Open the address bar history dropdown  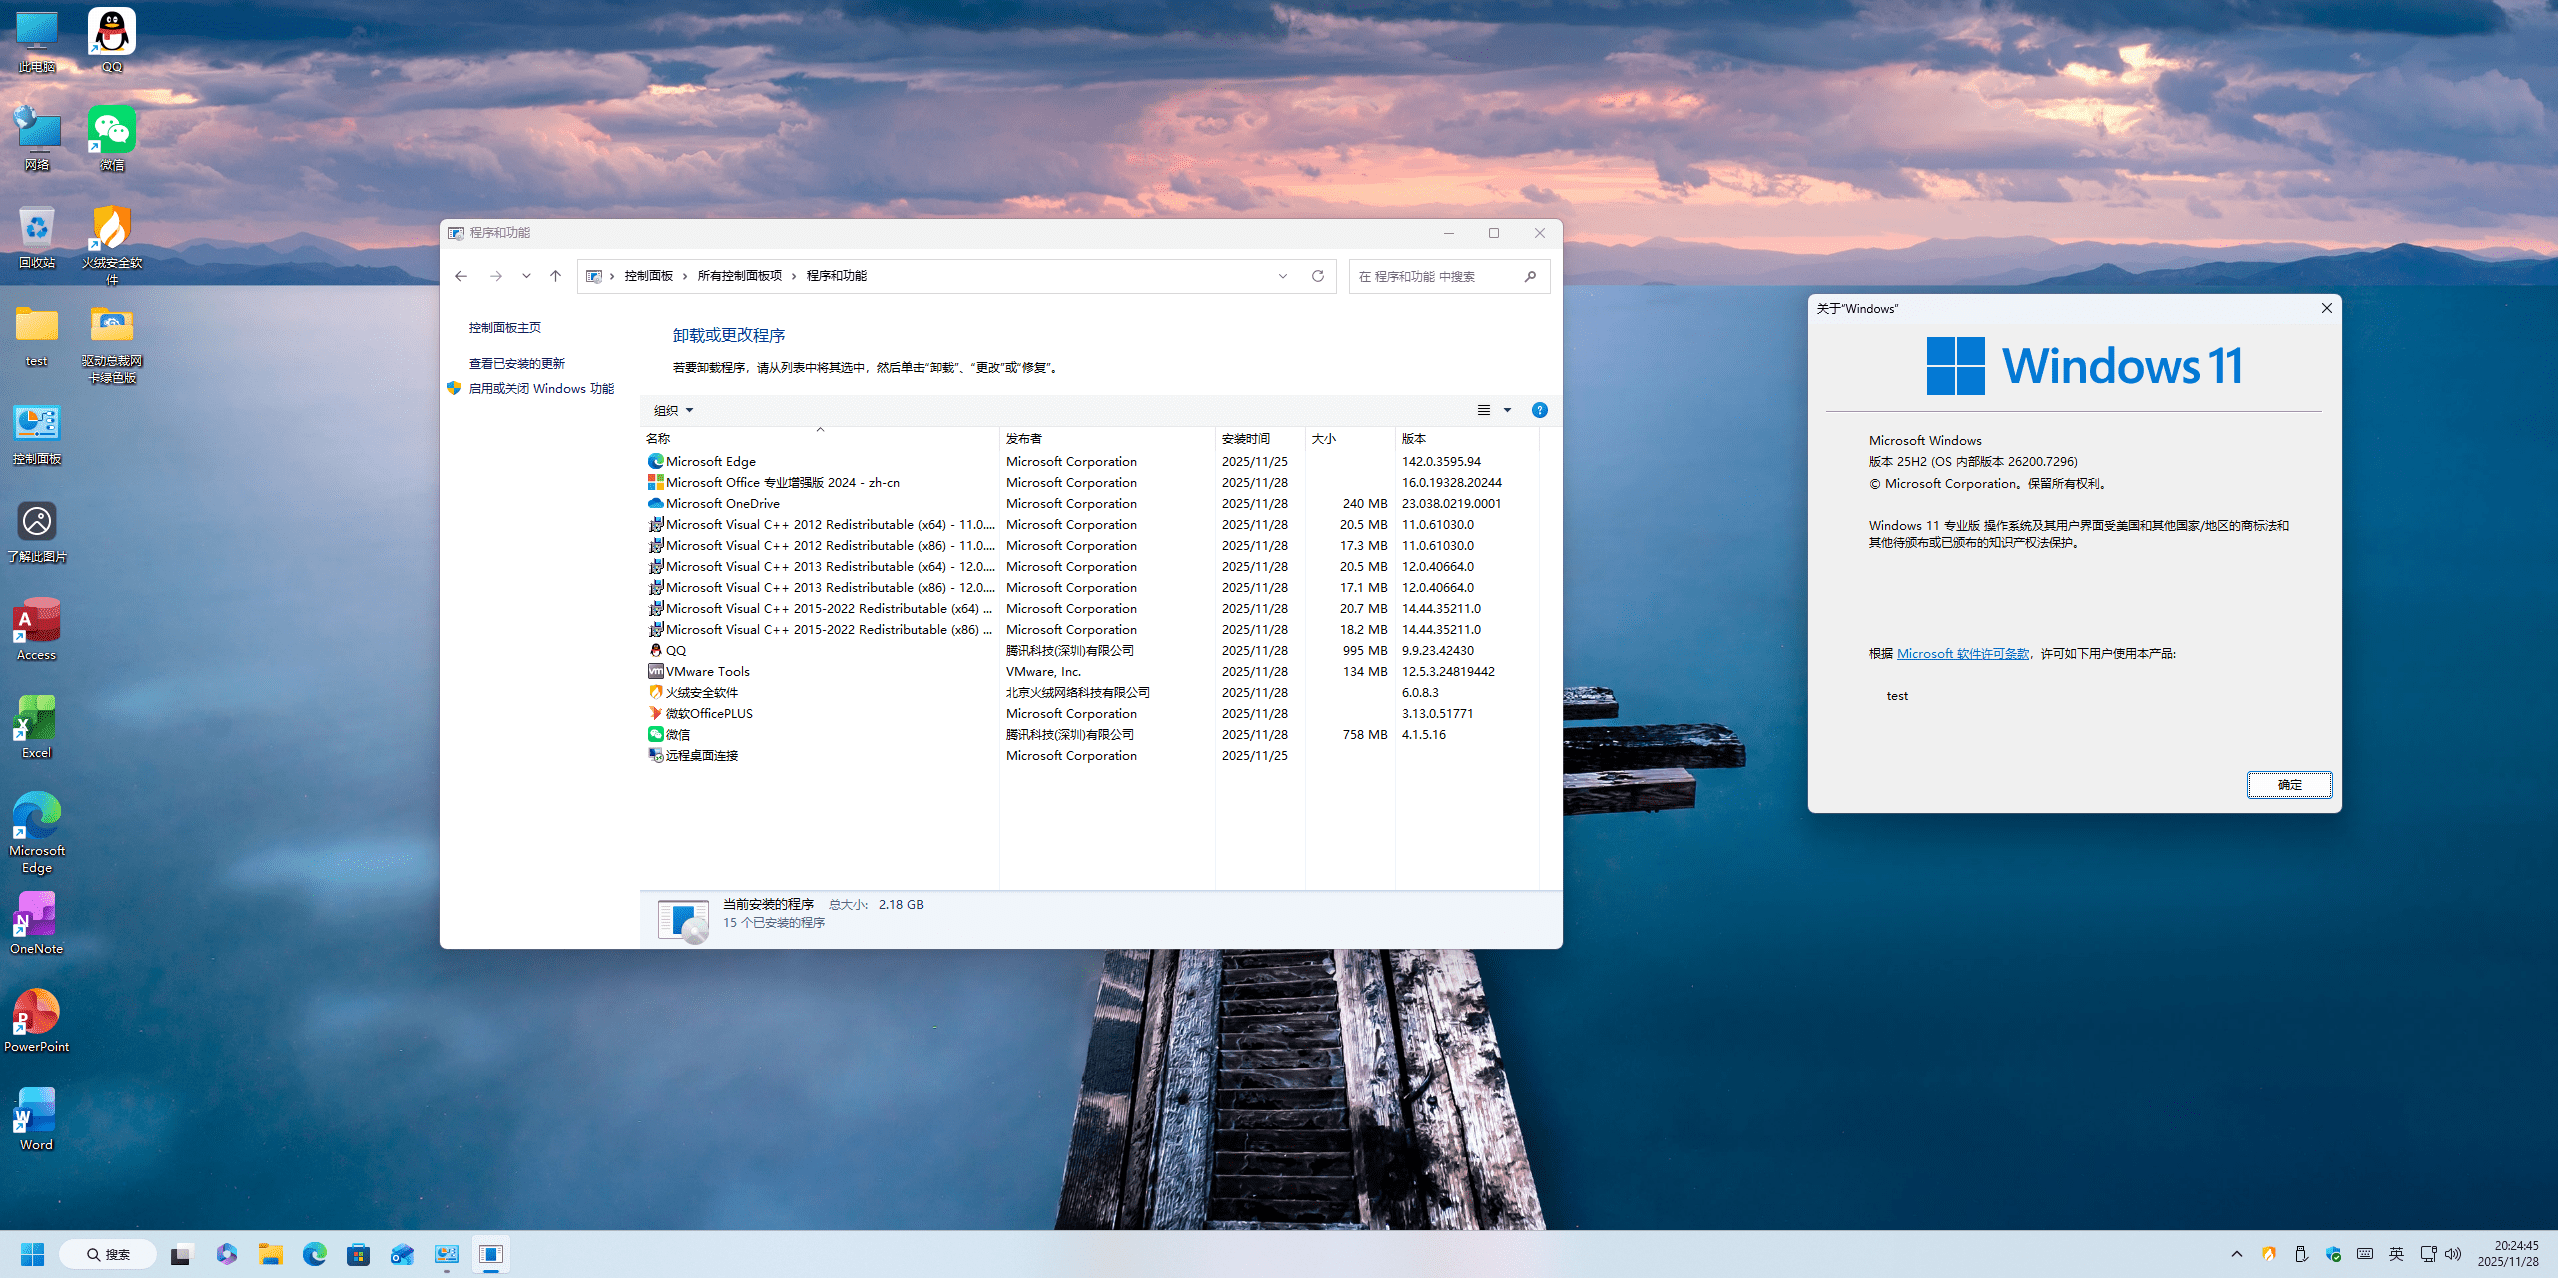pos(1283,276)
